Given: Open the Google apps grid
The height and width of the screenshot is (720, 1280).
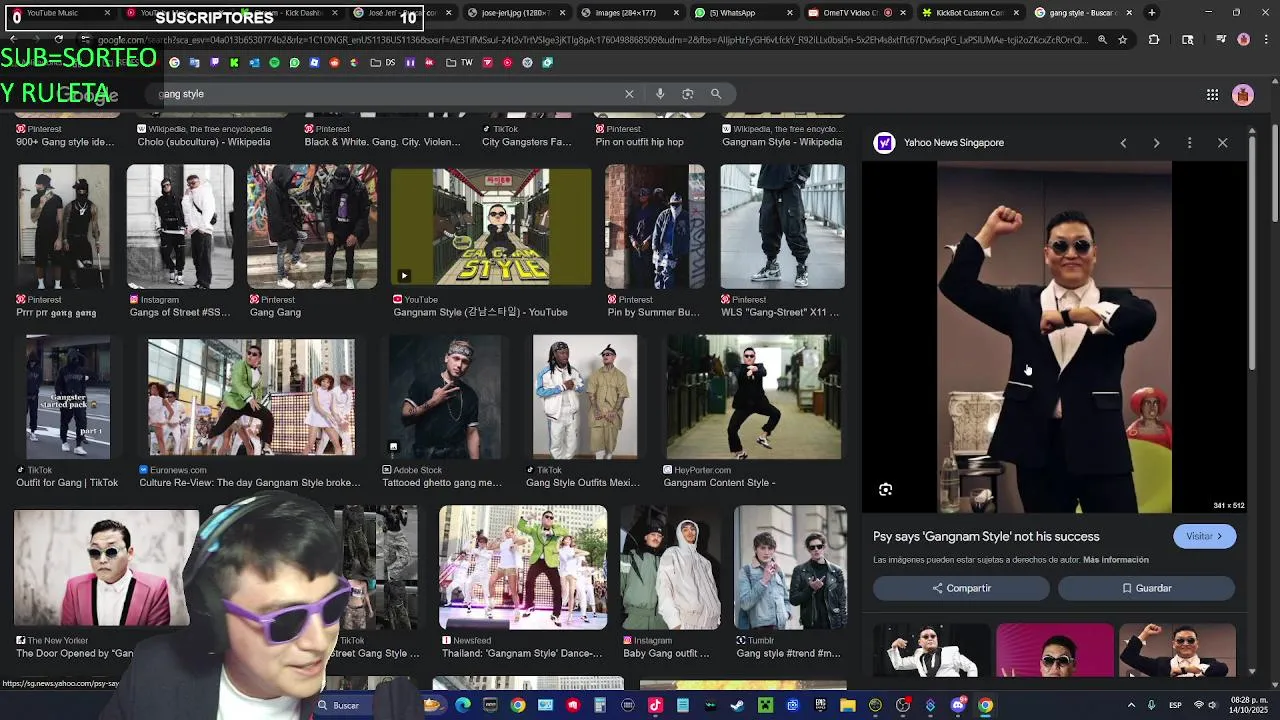Looking at the screenshot, I should [x=1212, y=95].
